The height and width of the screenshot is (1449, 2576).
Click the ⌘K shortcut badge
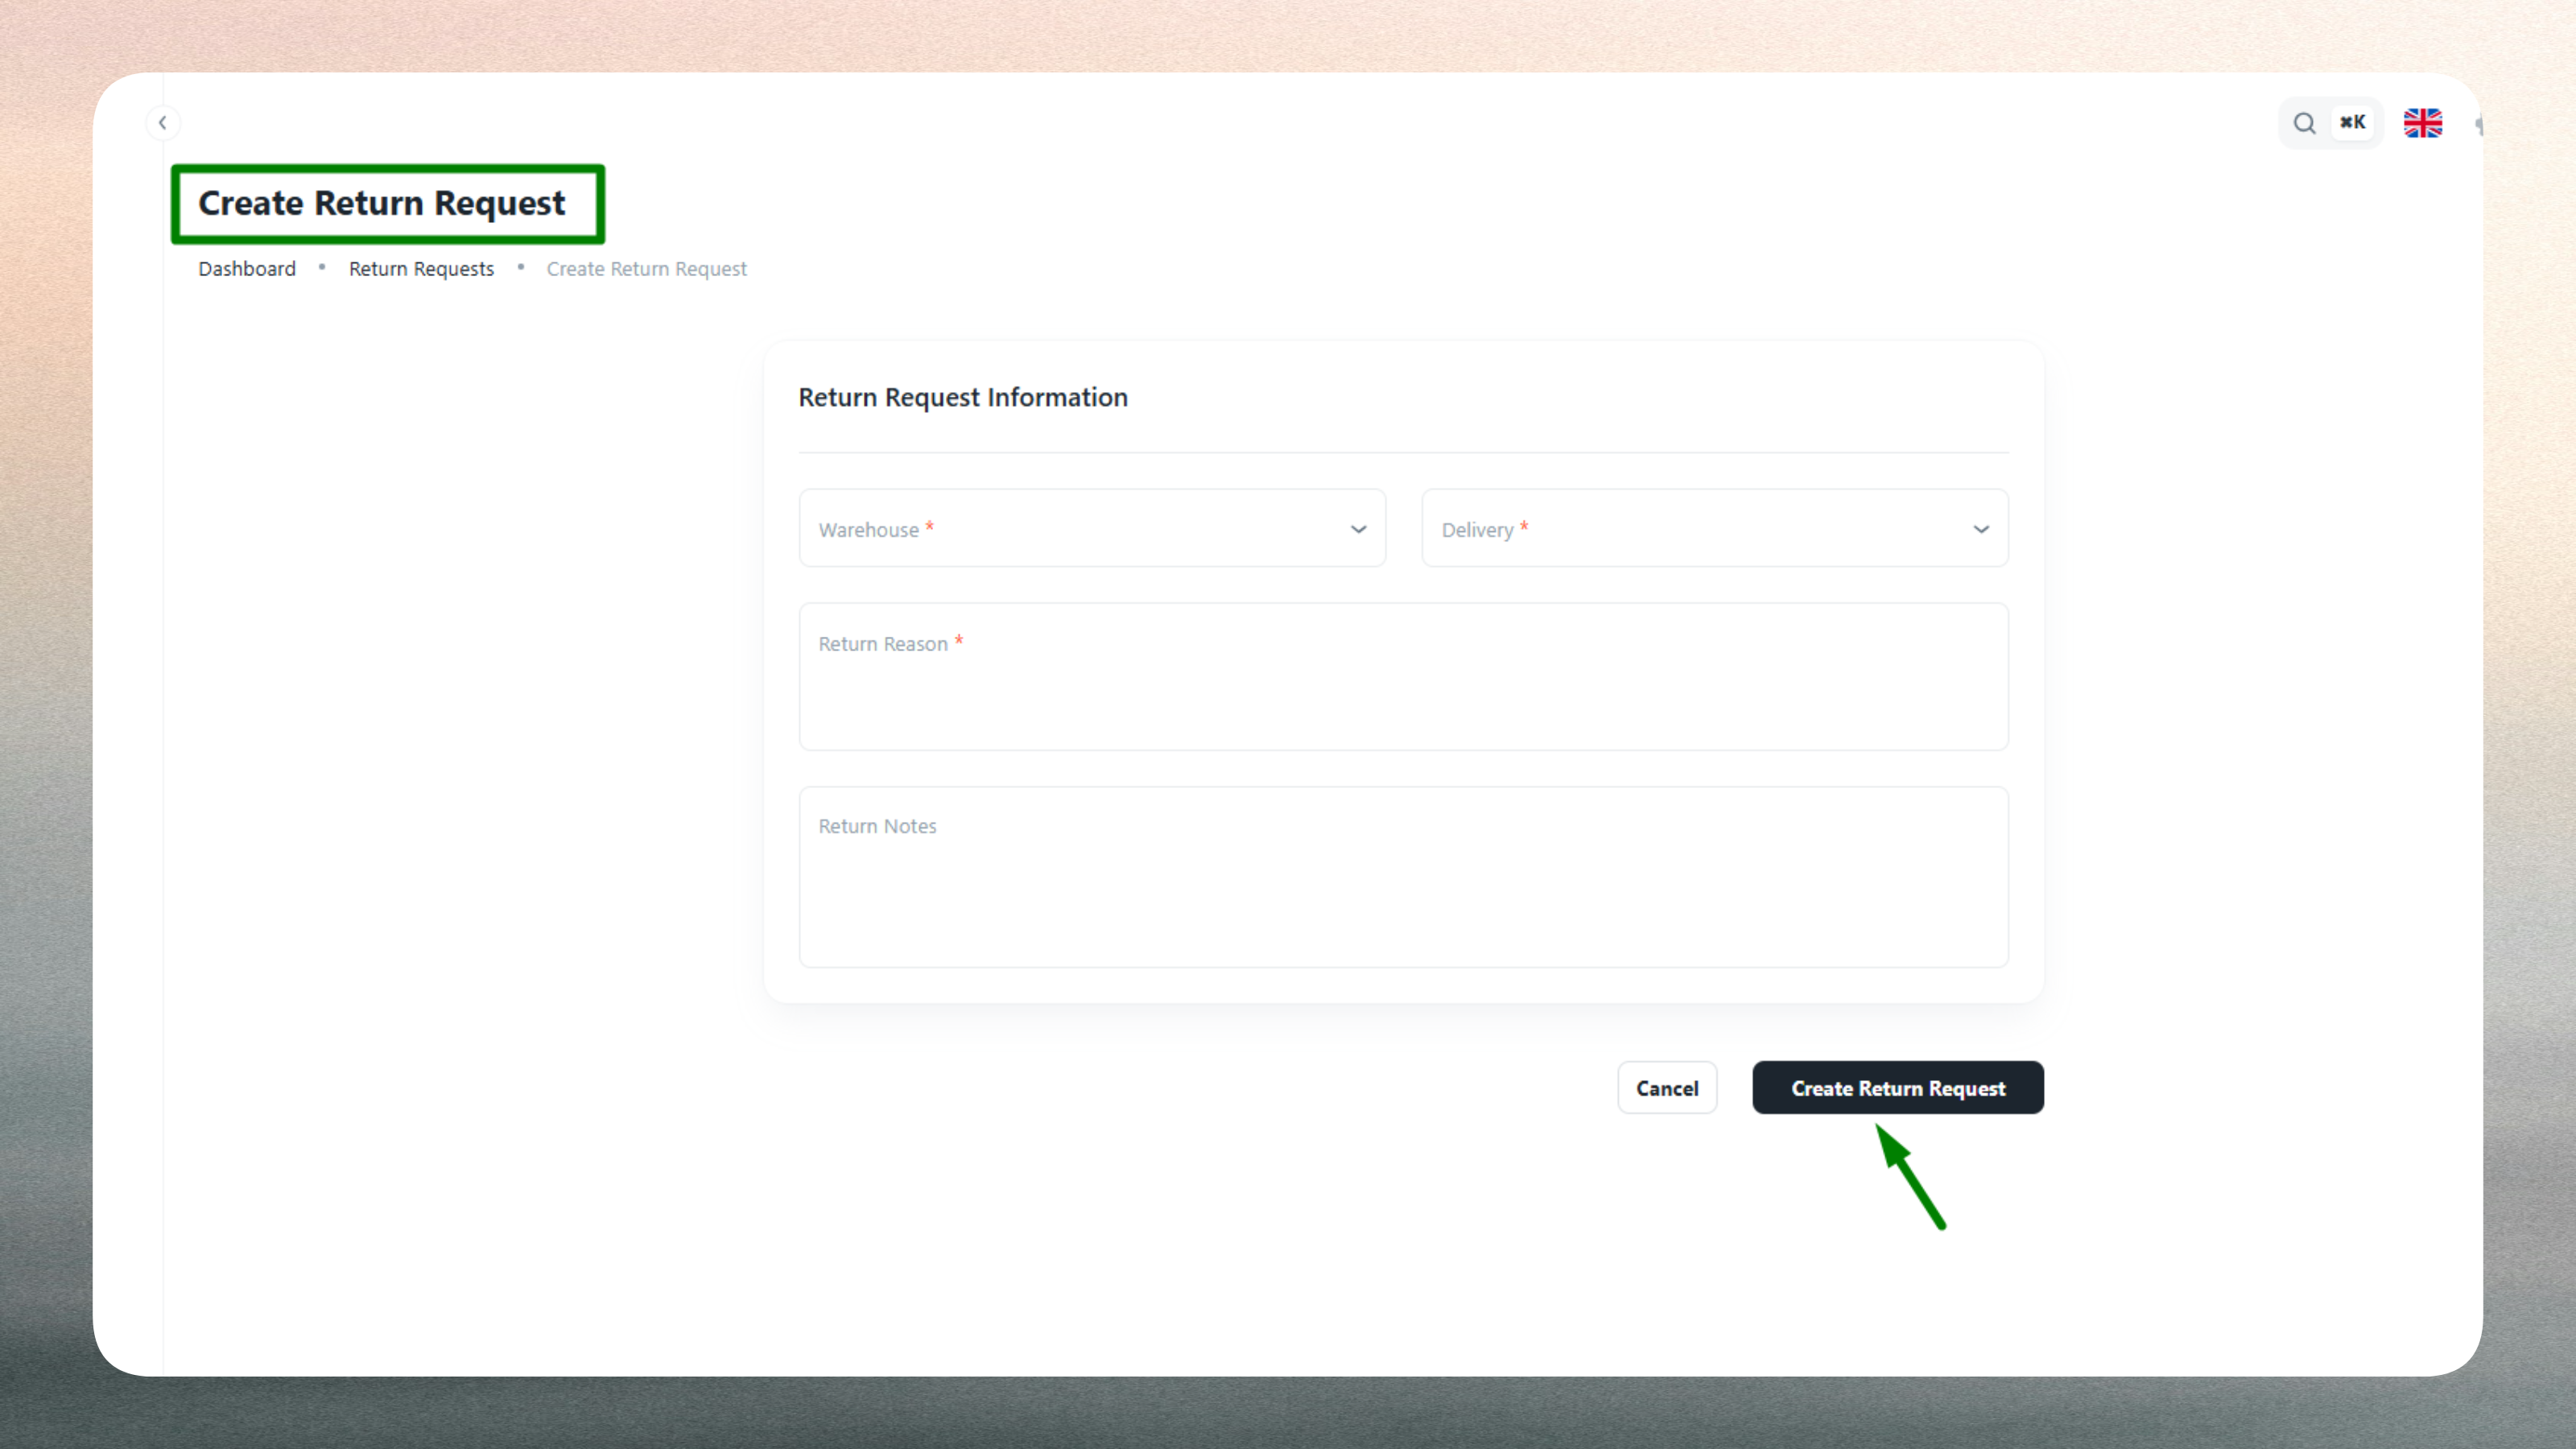[2353, 122]
